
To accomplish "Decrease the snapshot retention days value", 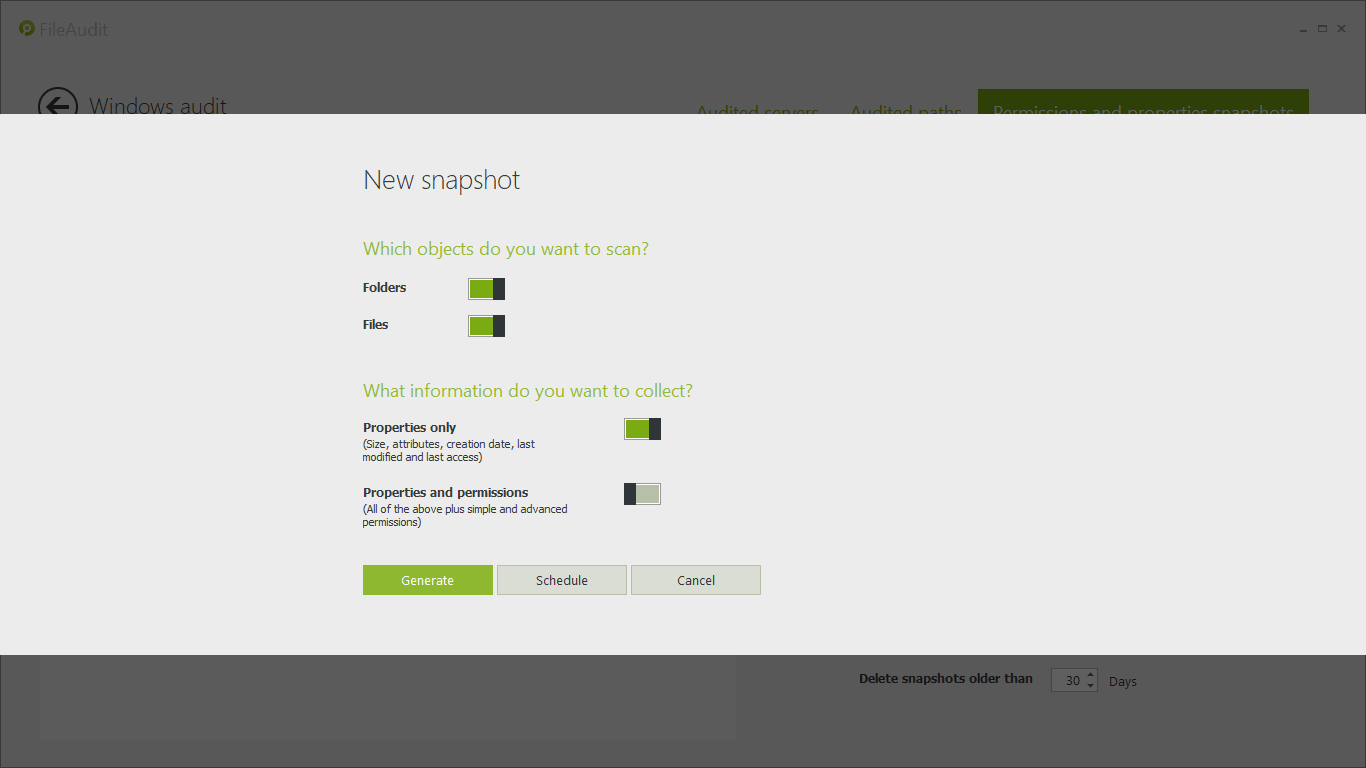I will pyautogui.click(x=1090, y=686).
